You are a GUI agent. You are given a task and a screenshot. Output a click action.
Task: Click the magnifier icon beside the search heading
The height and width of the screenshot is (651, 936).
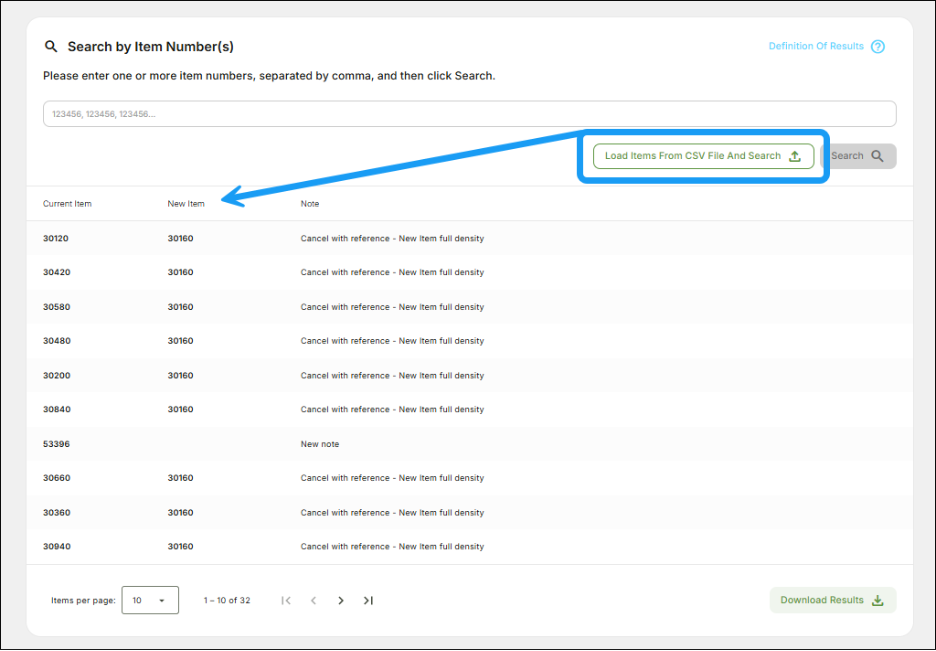click(51, 47)
